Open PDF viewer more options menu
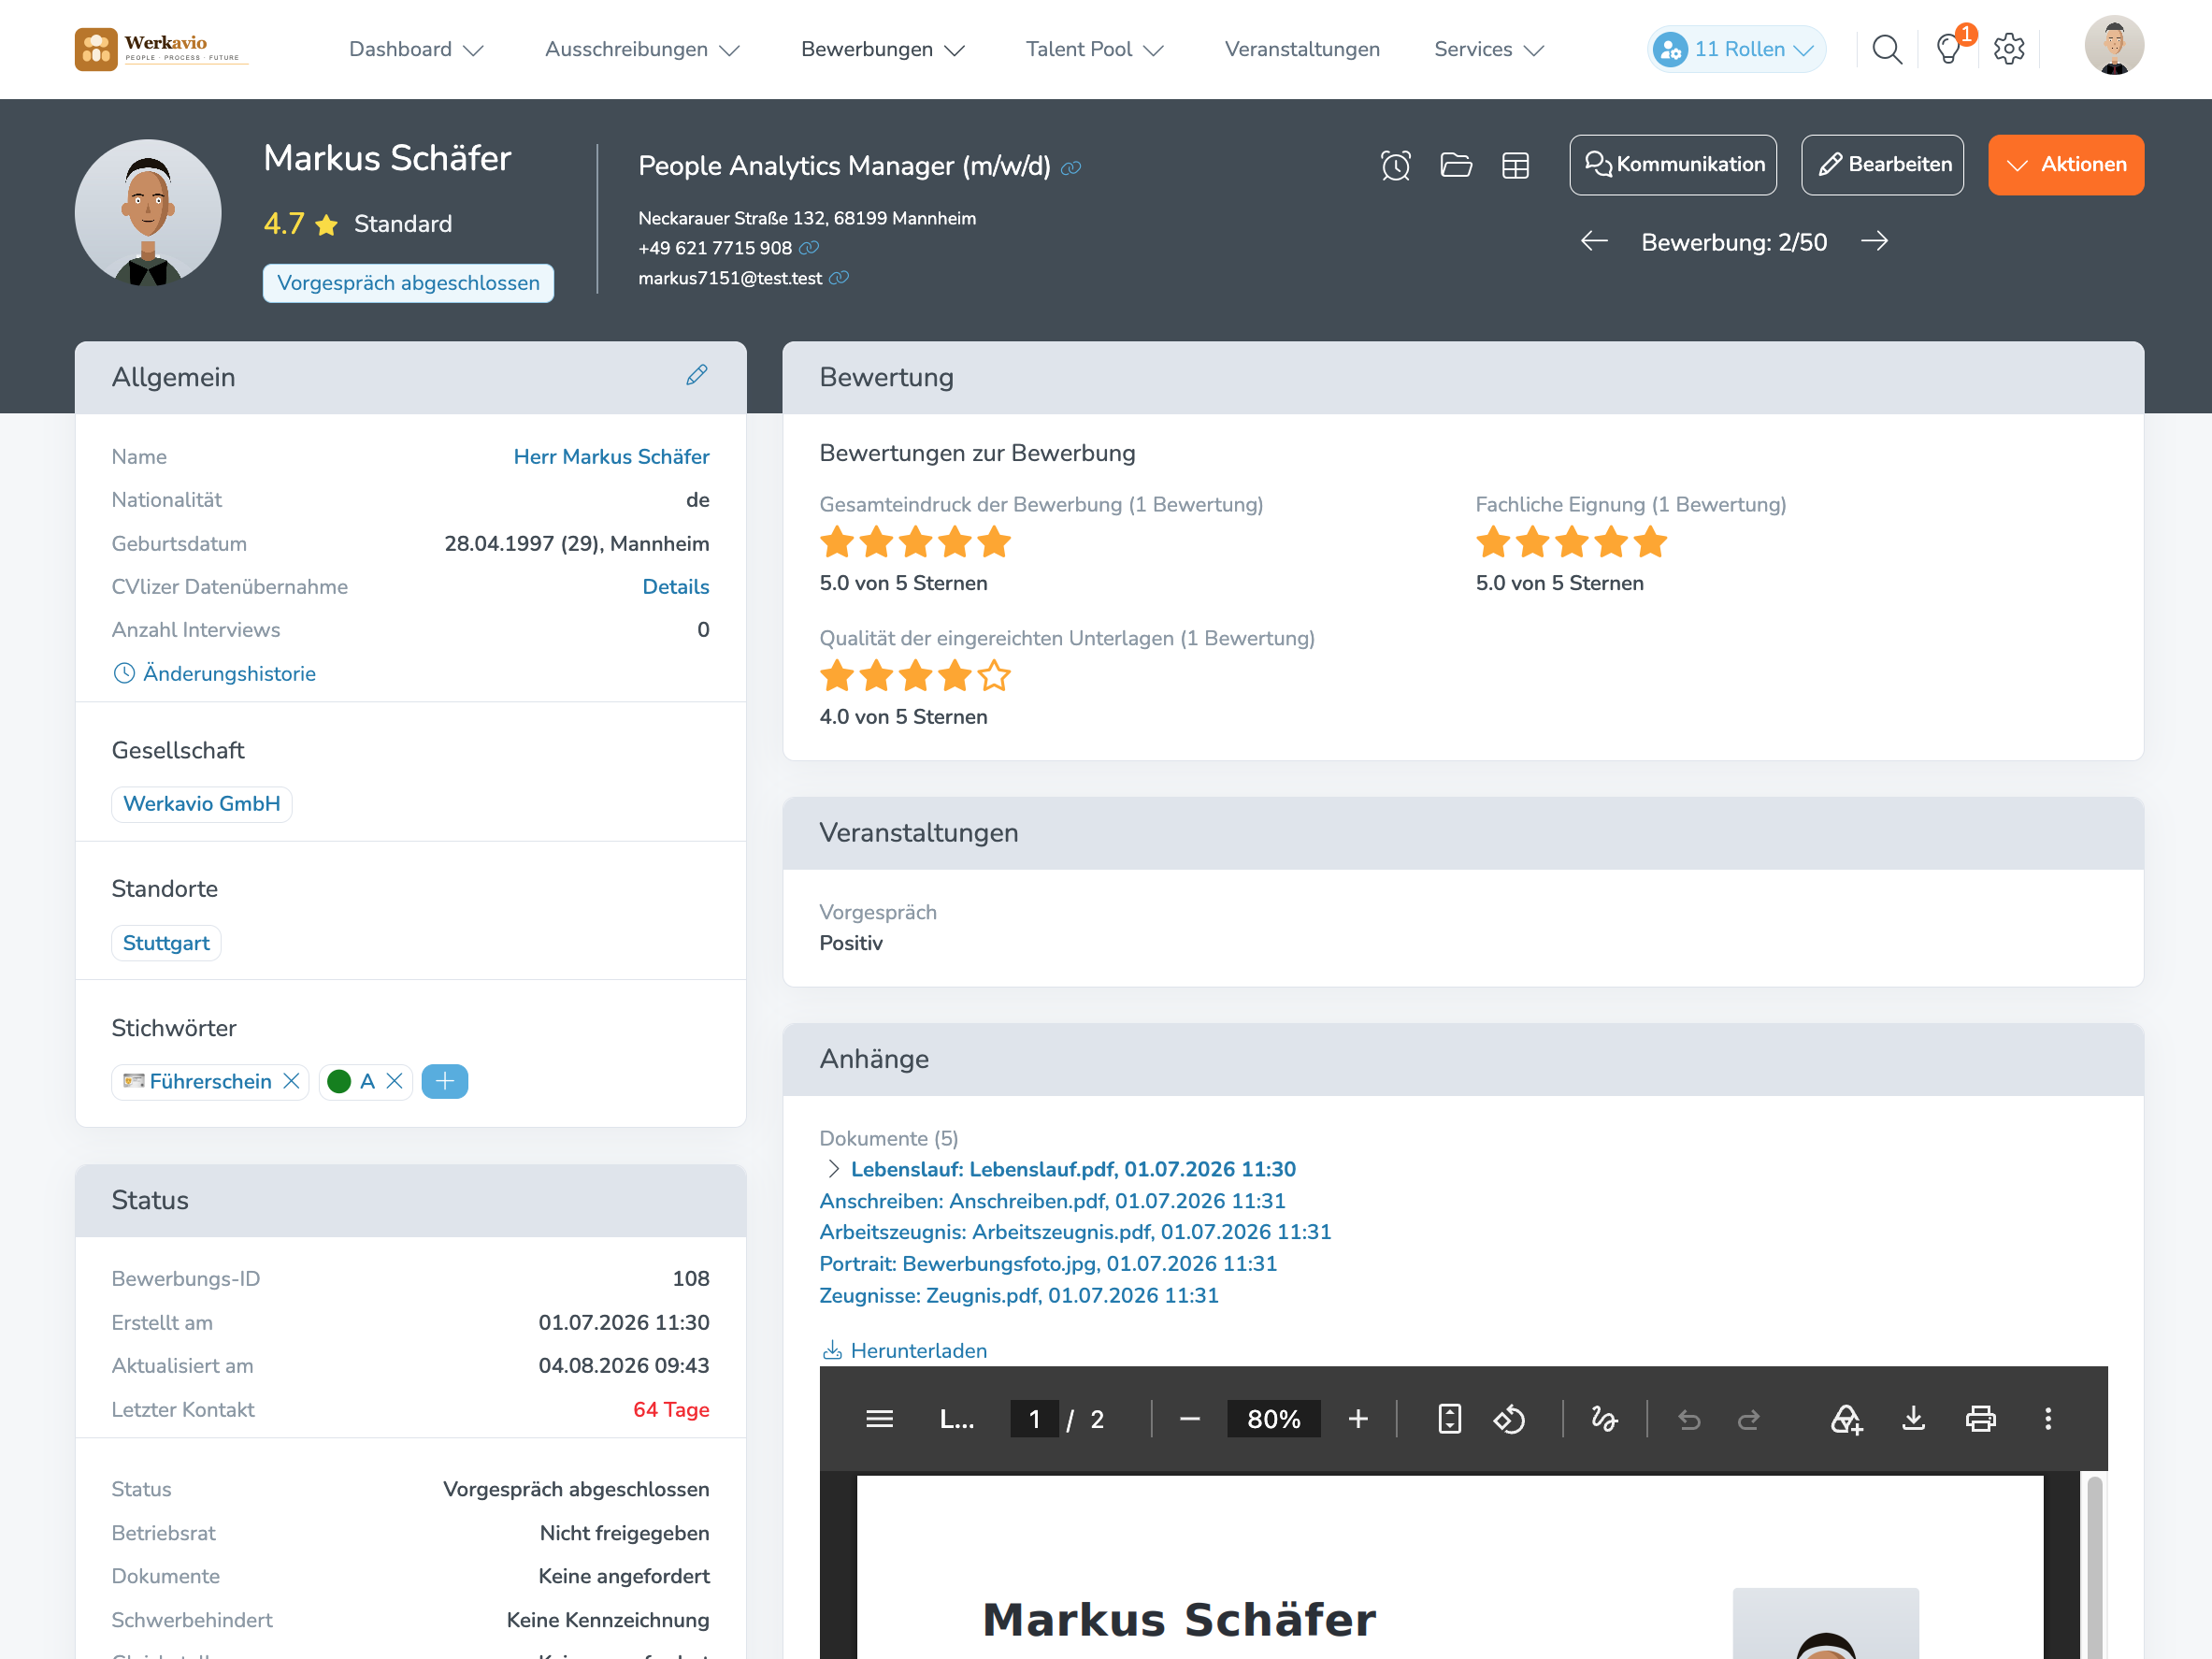This screenshot has height=1659, width=2212. click(x=2047, y=1419)
